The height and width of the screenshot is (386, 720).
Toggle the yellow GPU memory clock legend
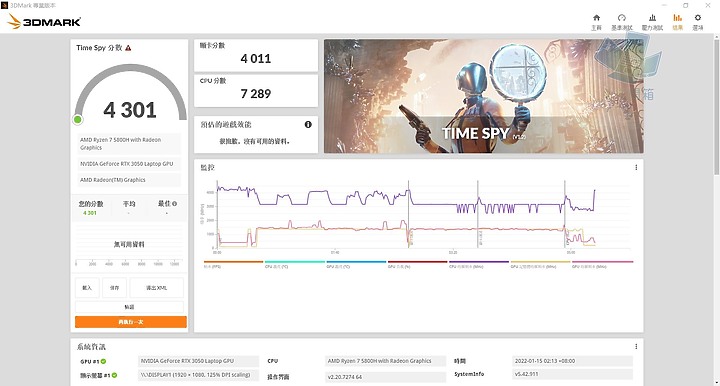pos(540,264)
